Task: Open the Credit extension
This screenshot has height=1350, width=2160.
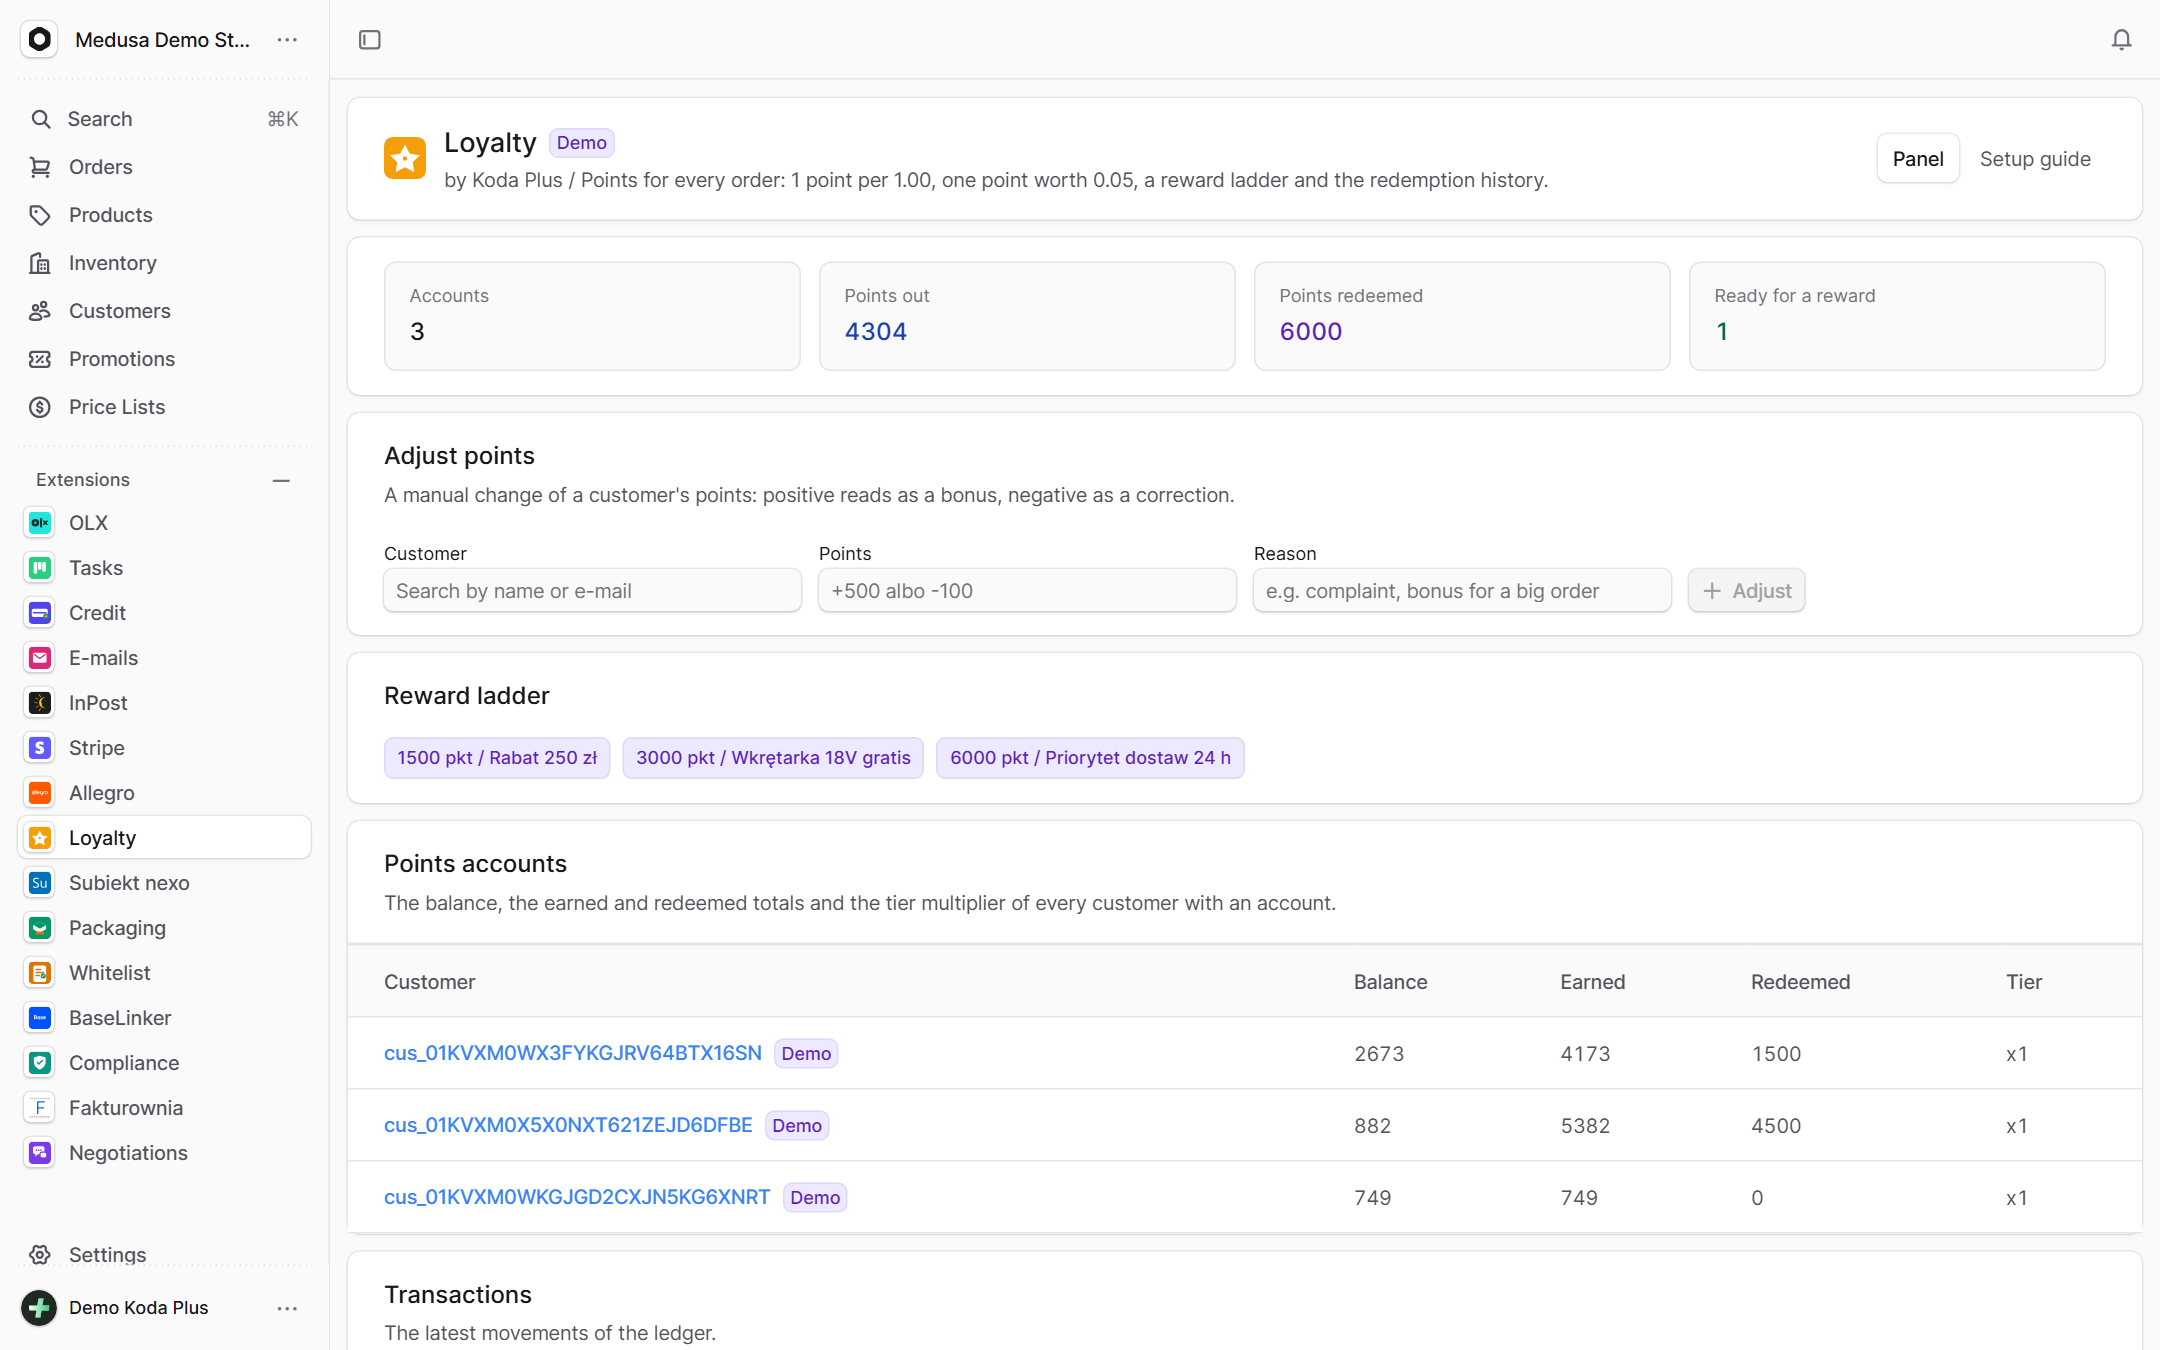Action: (x=165, y=613)
